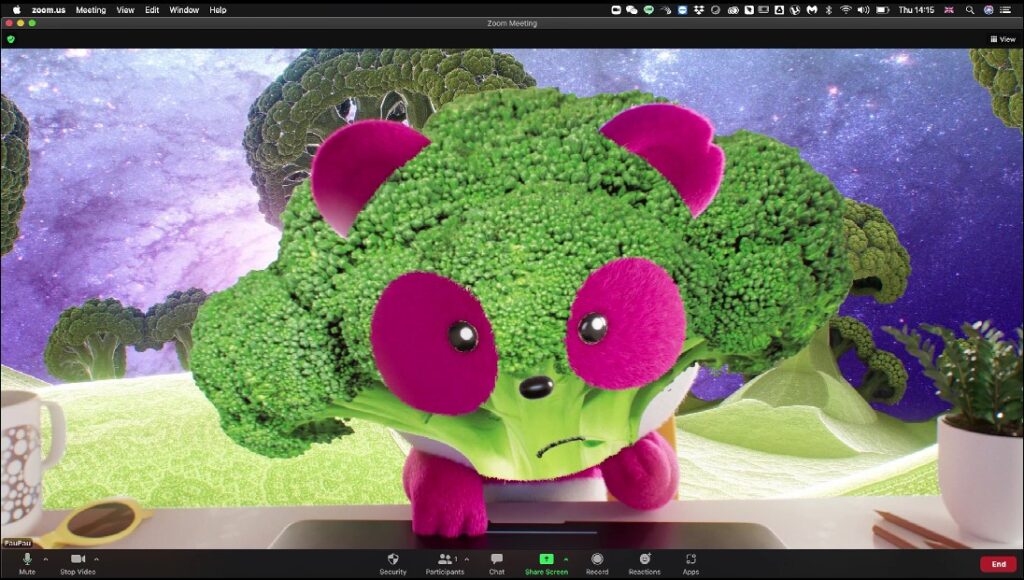Open the Window menu
Image resolution: width=1024 pixels, height=580 pixels.
(184, 10)
